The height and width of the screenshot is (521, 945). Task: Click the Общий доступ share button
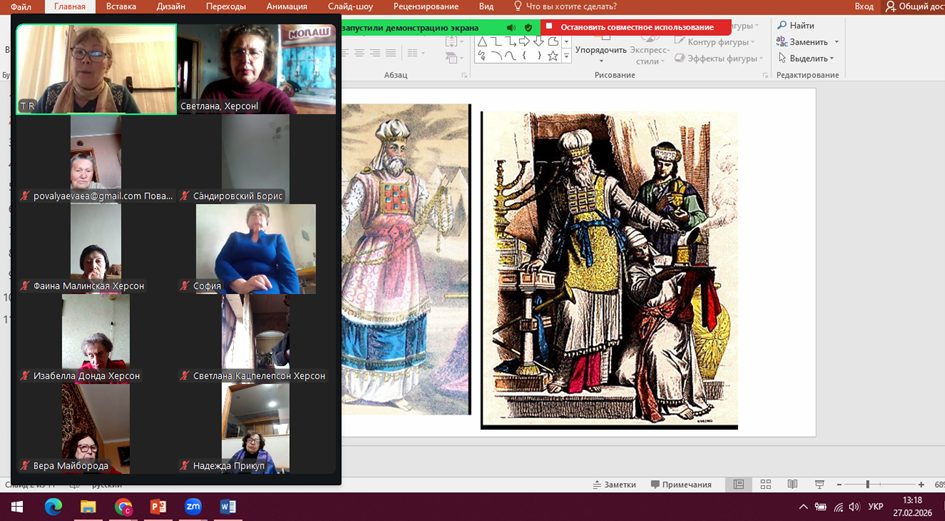(910, 6)
